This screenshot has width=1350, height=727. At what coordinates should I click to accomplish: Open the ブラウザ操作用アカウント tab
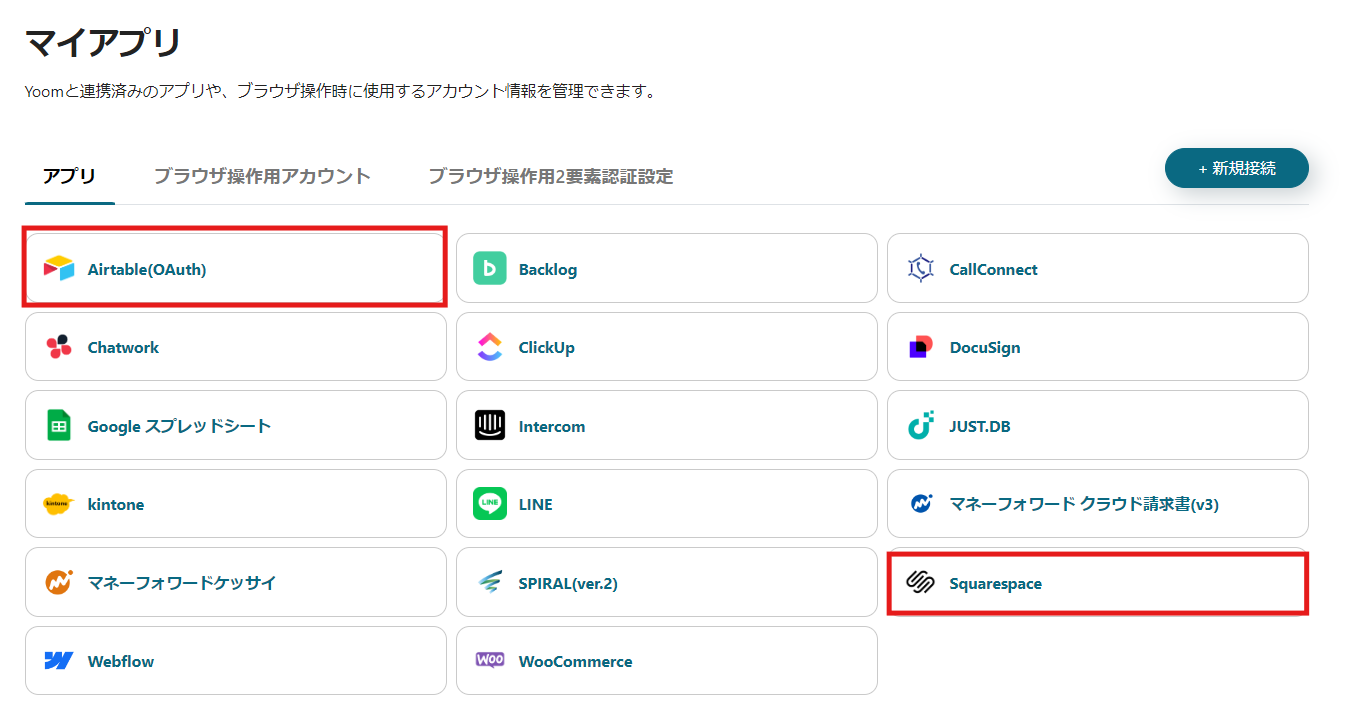tap(262, 177)
